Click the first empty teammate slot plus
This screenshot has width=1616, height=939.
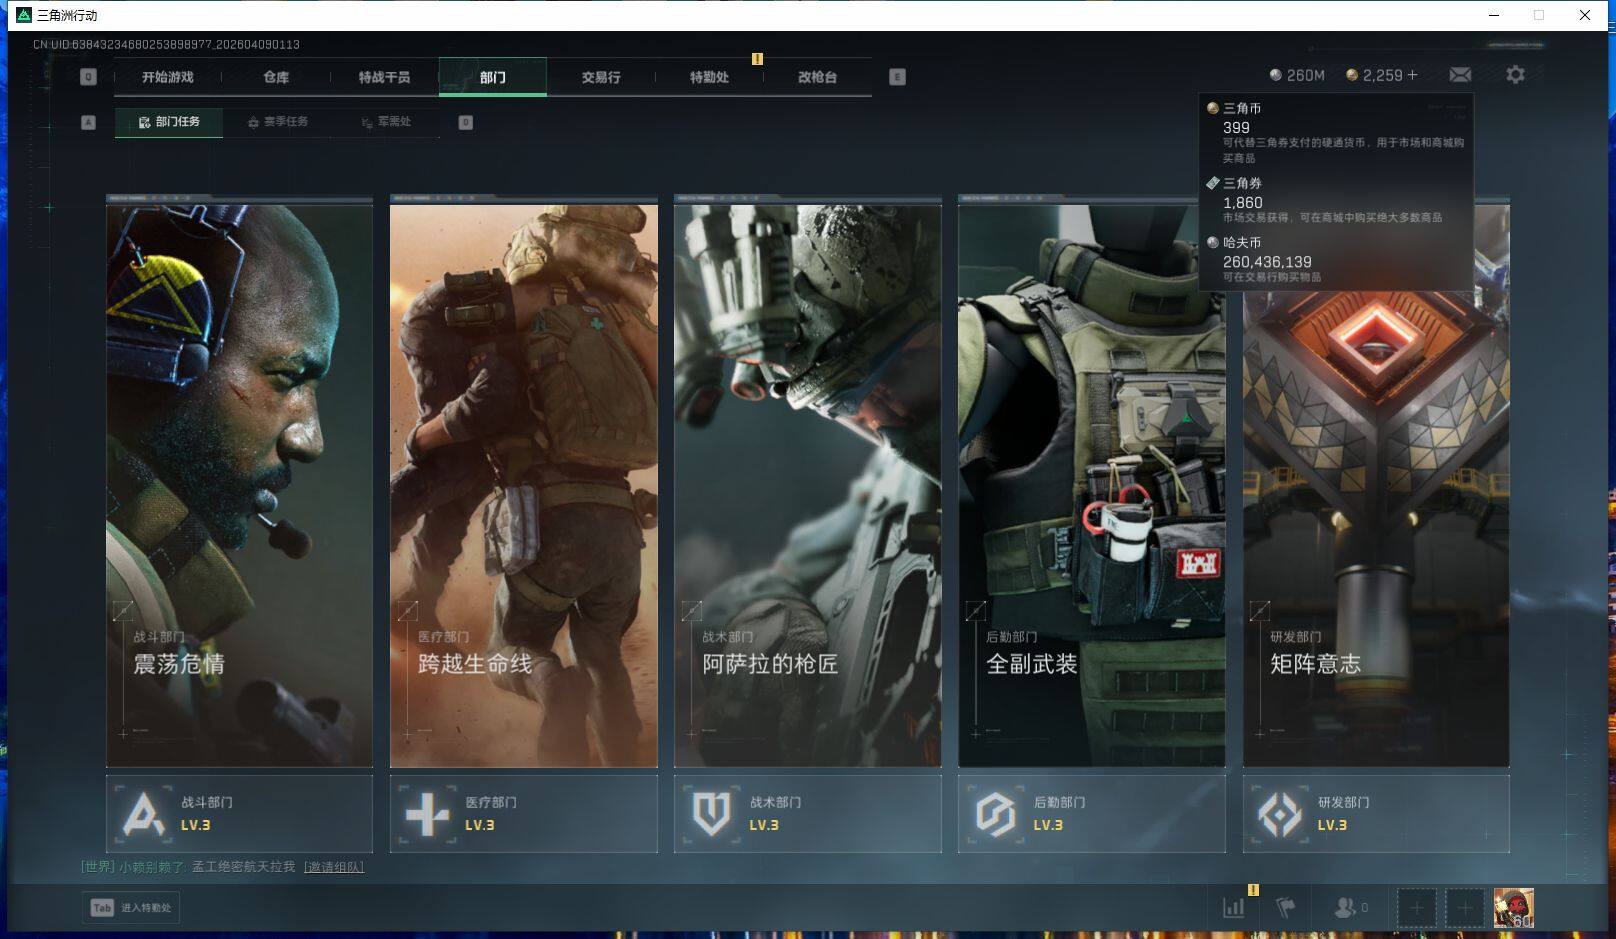tap(1416, 908)
